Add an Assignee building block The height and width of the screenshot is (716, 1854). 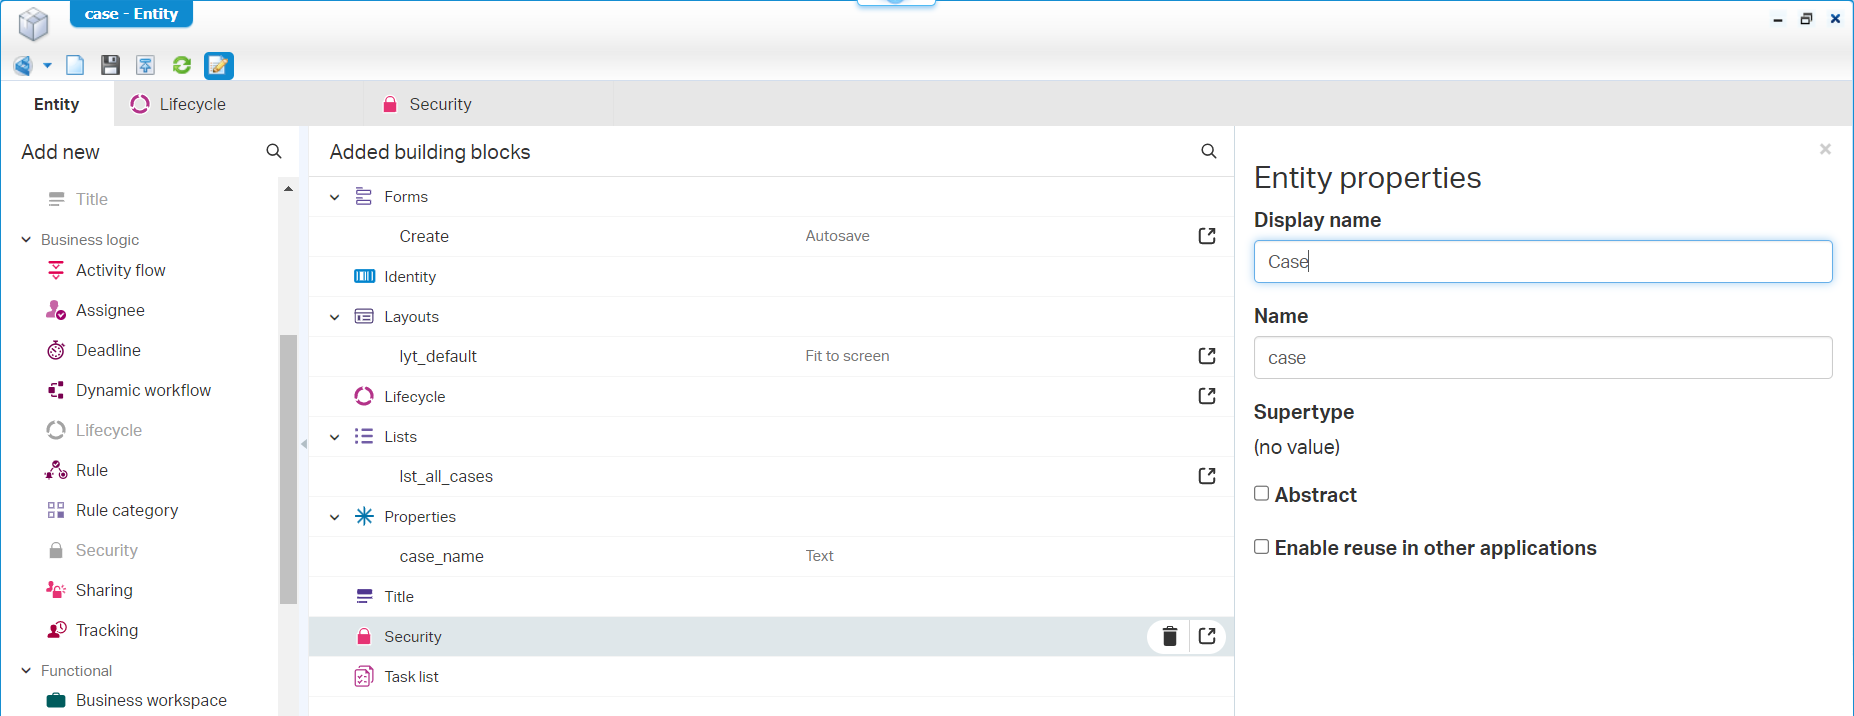tap(110, 310)
